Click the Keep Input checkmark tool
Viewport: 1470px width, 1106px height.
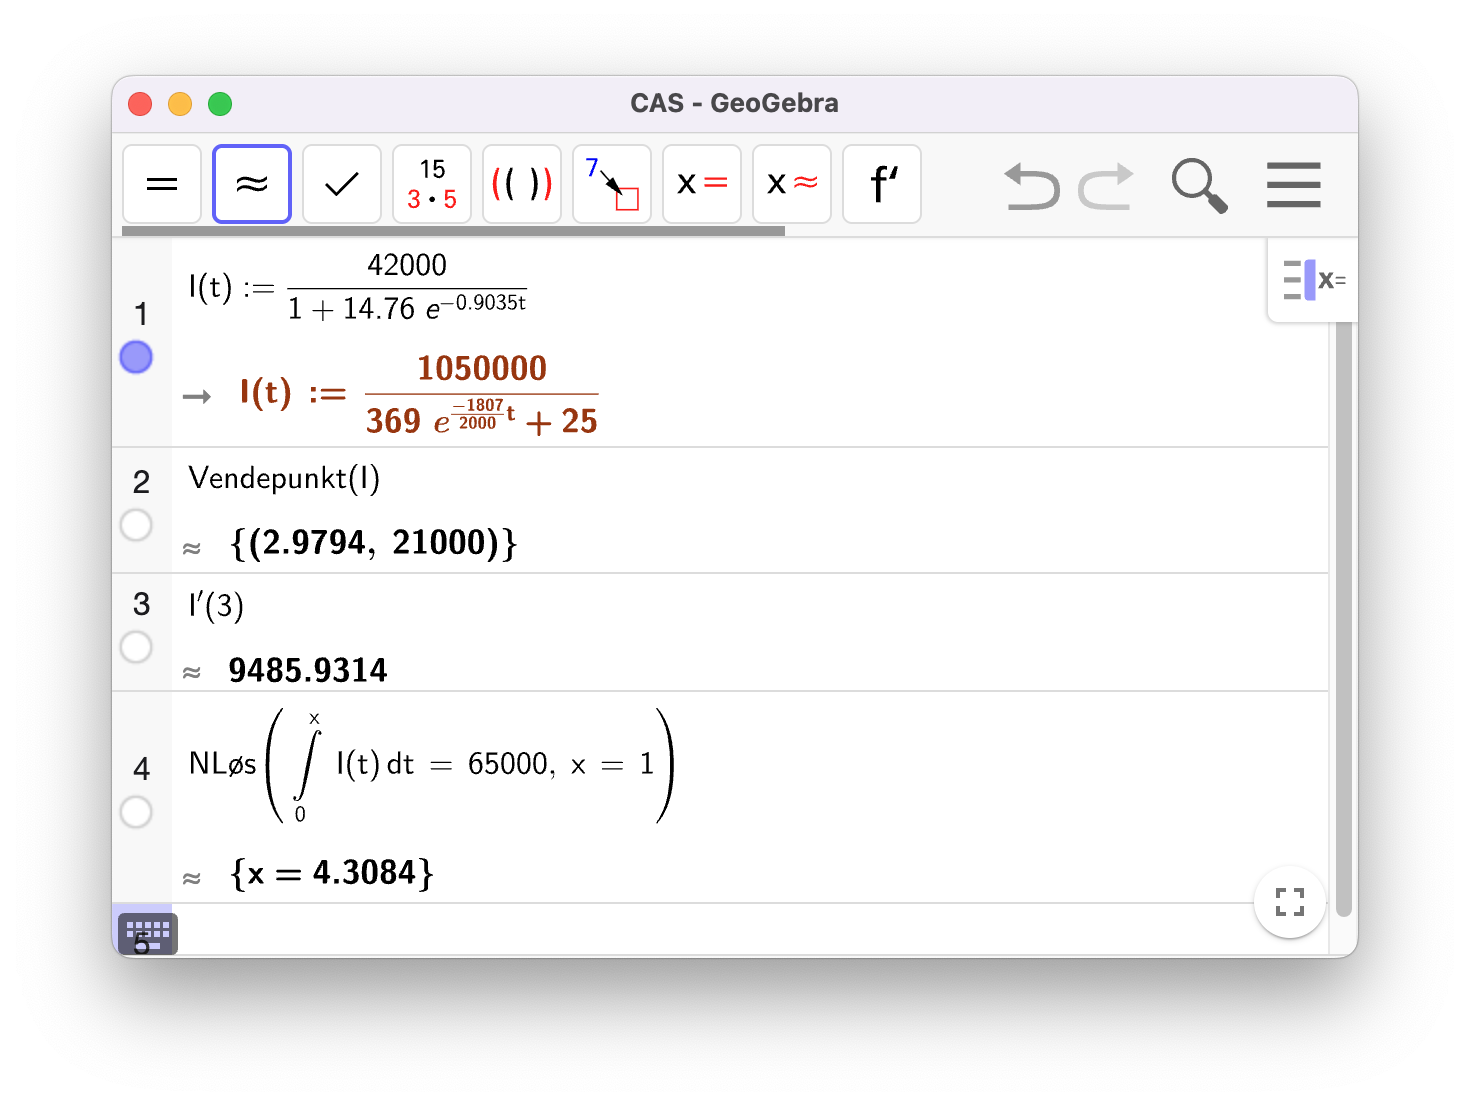pos(342,184)
